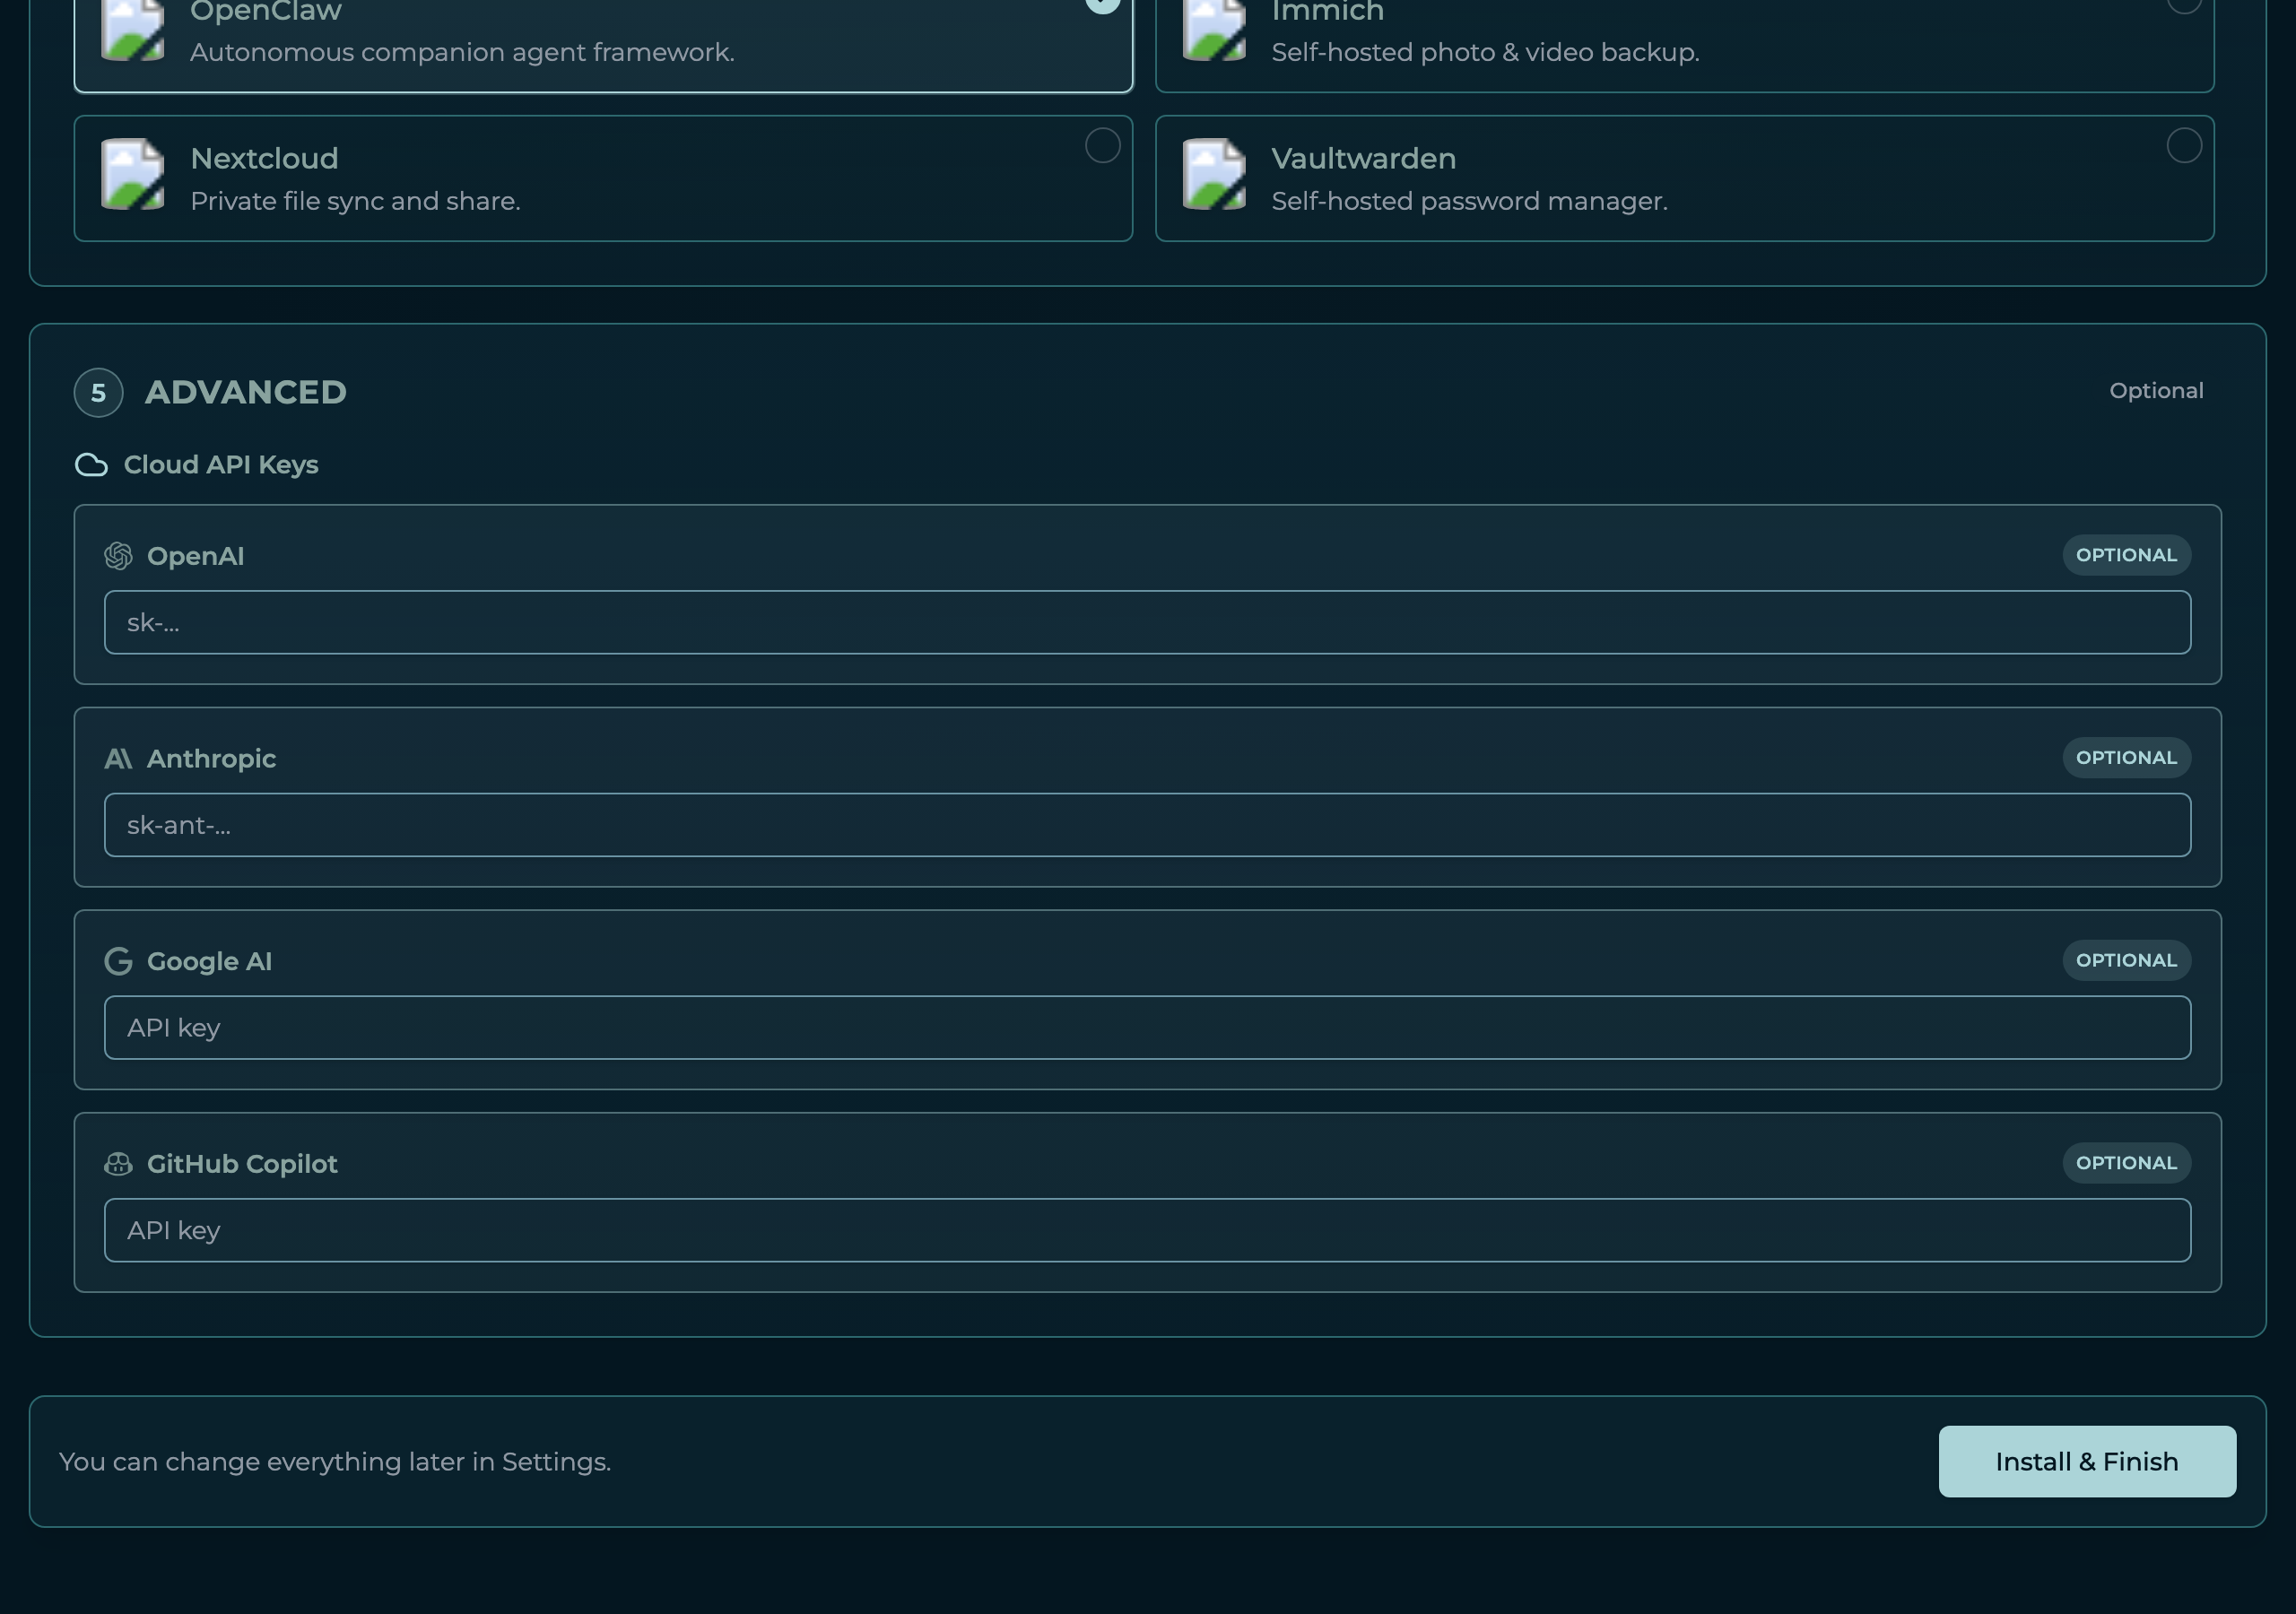
Task: Choose the Nextcloud app card
Action: pyautogui.click(x=603, y=178)
